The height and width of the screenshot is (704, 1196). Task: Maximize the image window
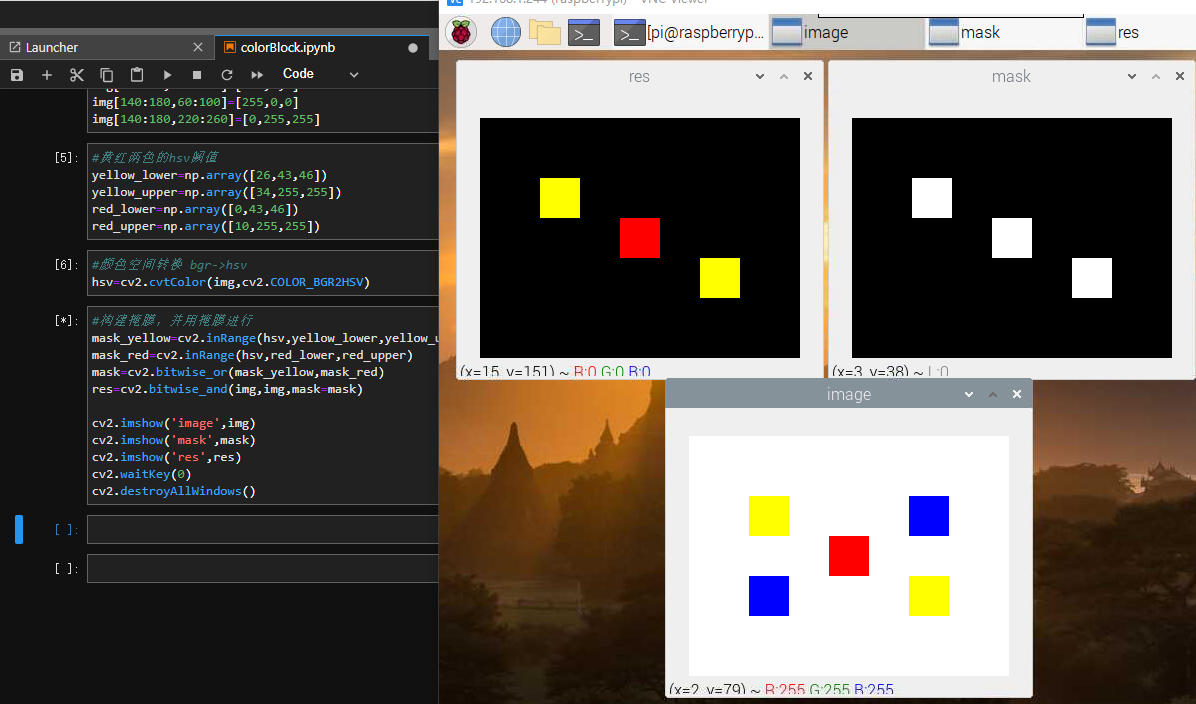click(x=992, y=394)
